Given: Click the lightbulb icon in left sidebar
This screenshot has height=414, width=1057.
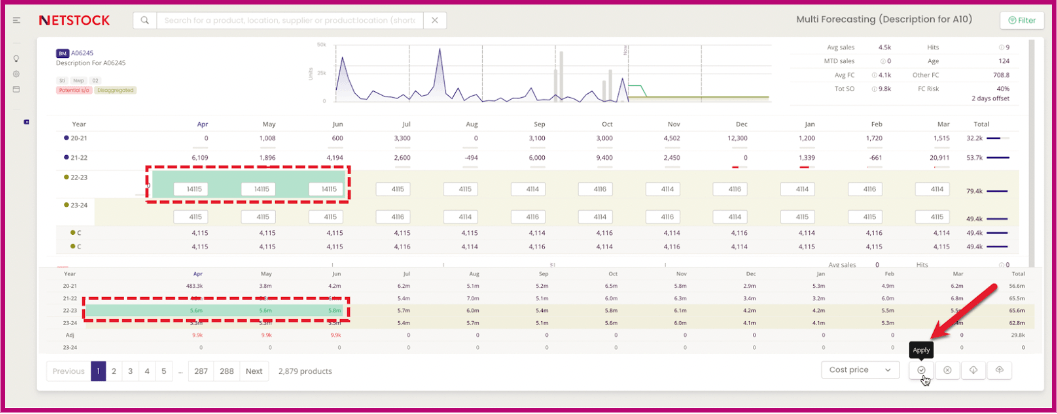Looking at the screenshot, I should point(16,59).
